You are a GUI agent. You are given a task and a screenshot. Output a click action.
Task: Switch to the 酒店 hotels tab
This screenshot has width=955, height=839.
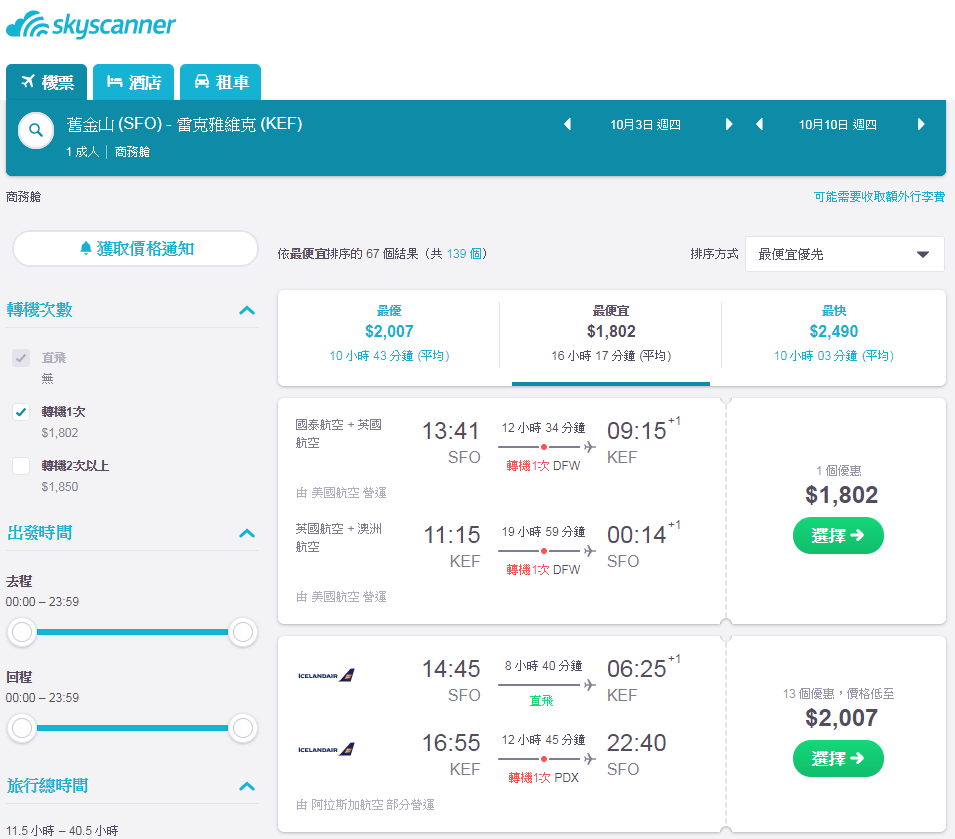tap(133, 82)
